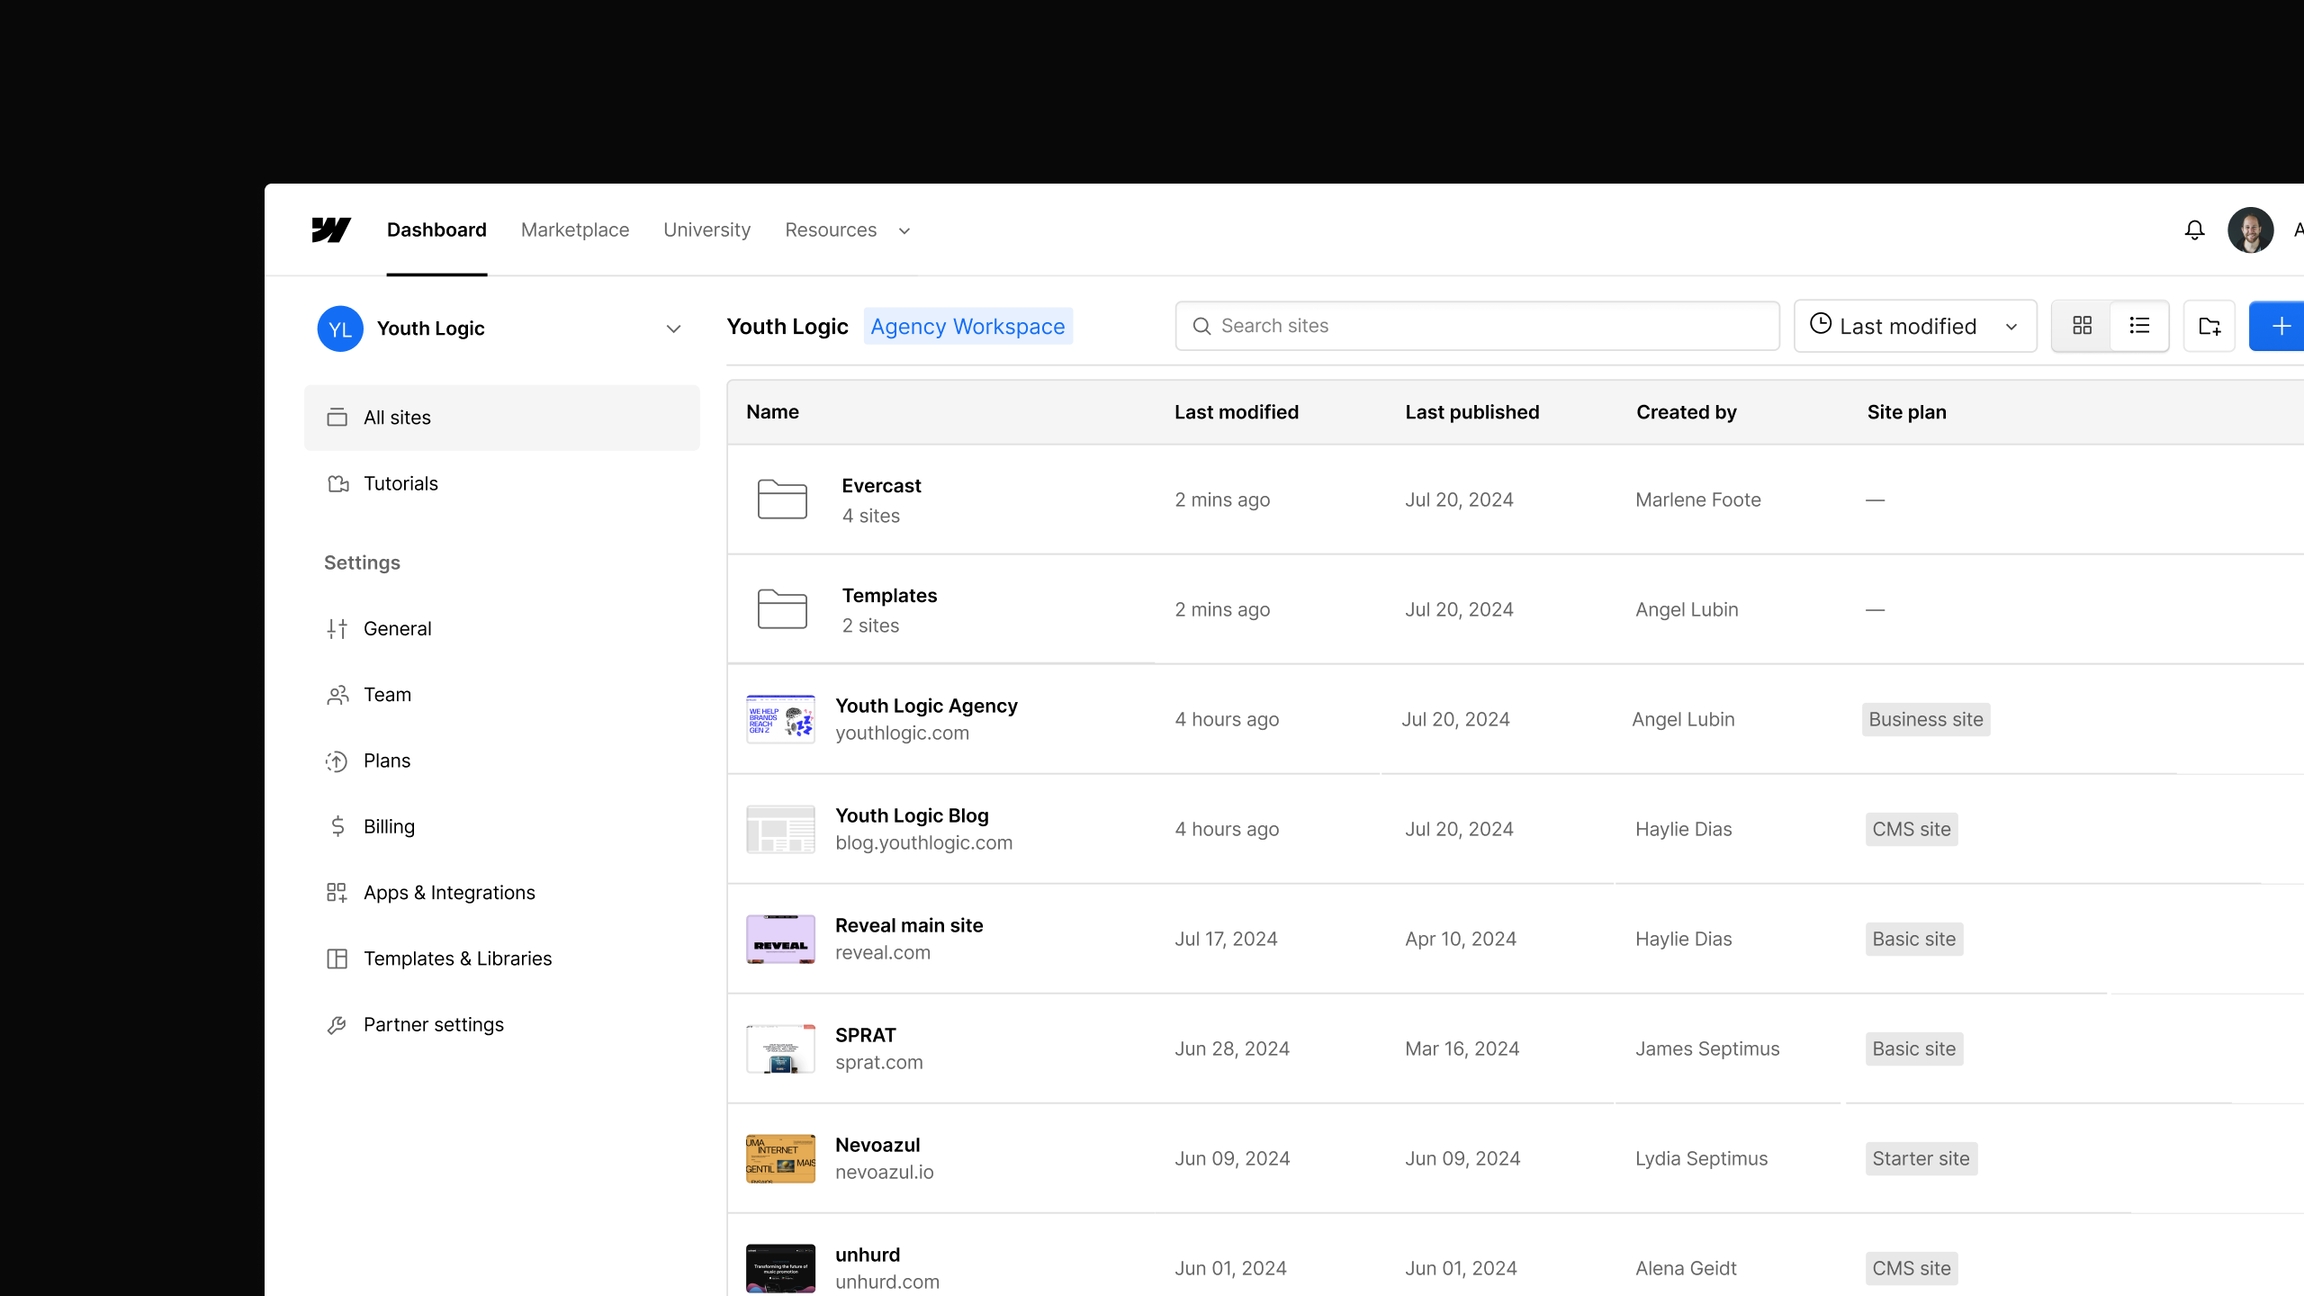Open Partner settings in sidebar

[x=433, y=1024]
